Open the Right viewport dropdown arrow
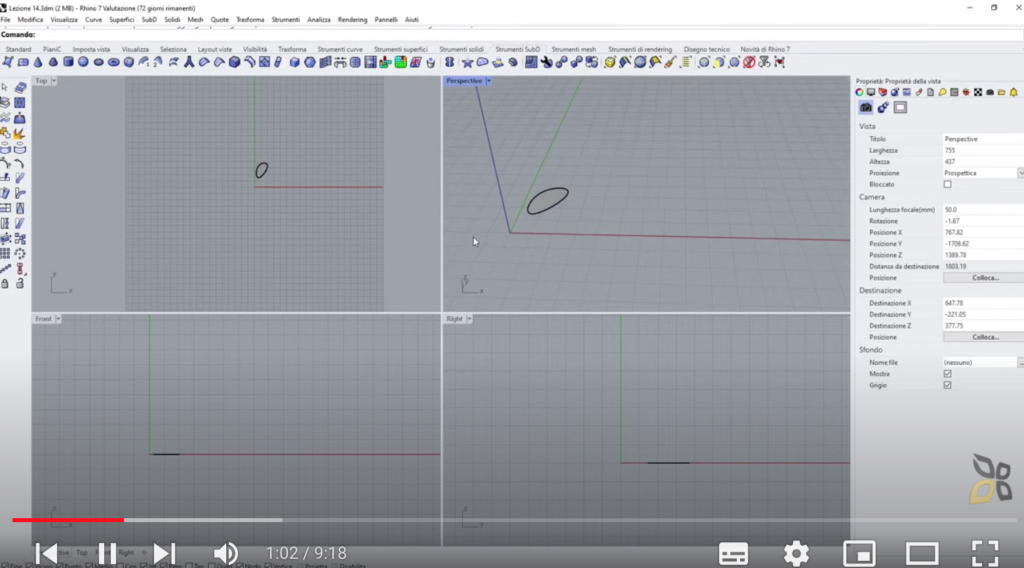Screen dimensions: 1024x568 (x=469, y=319)
